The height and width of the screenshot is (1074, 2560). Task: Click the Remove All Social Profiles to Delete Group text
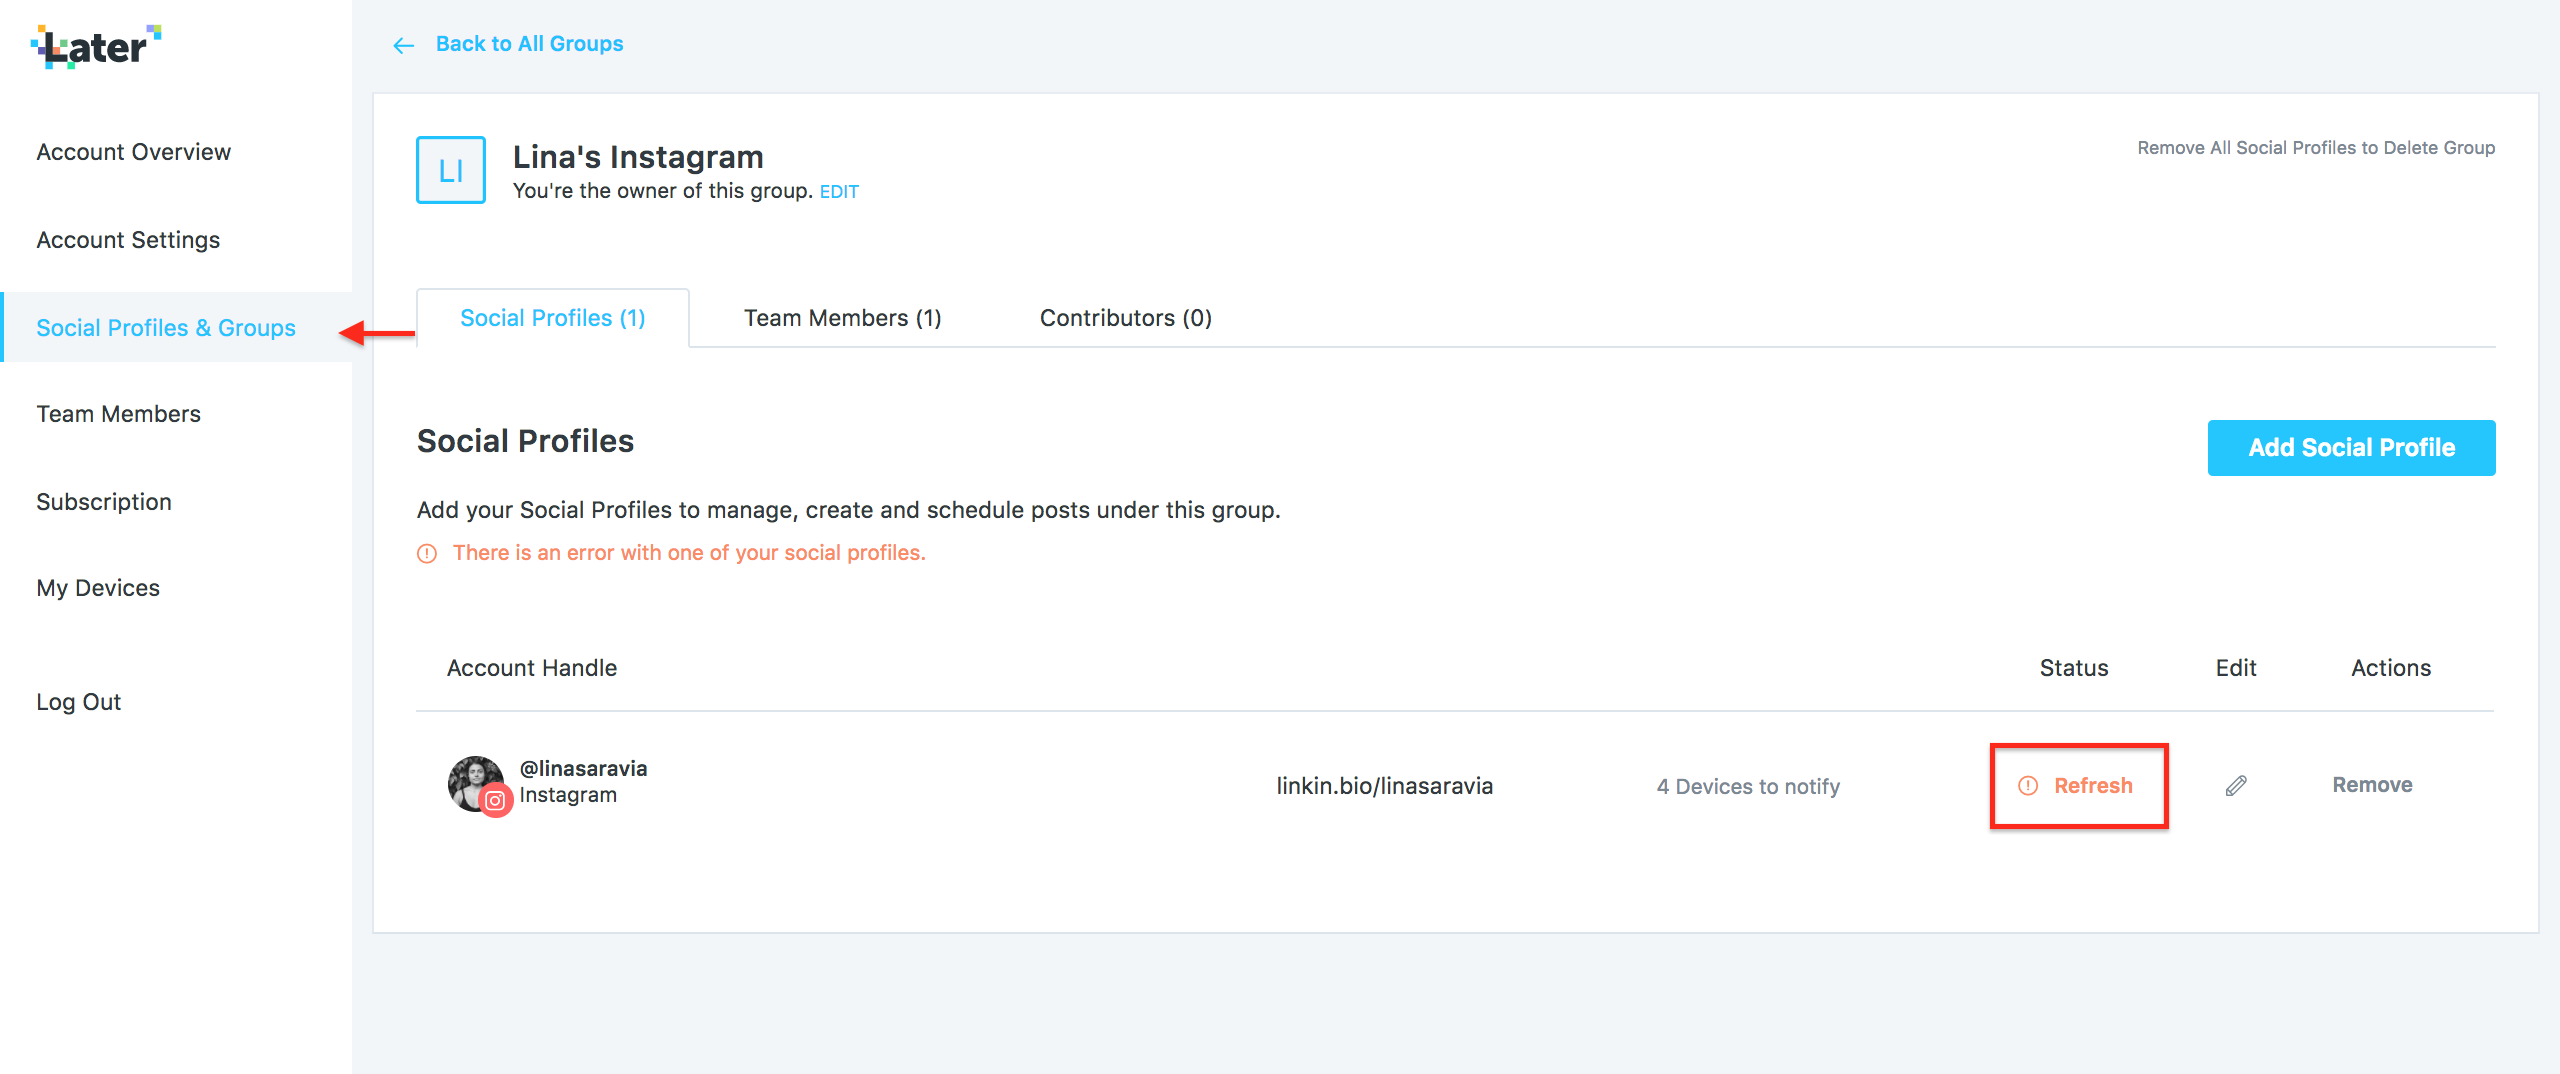coord(2316,148)
